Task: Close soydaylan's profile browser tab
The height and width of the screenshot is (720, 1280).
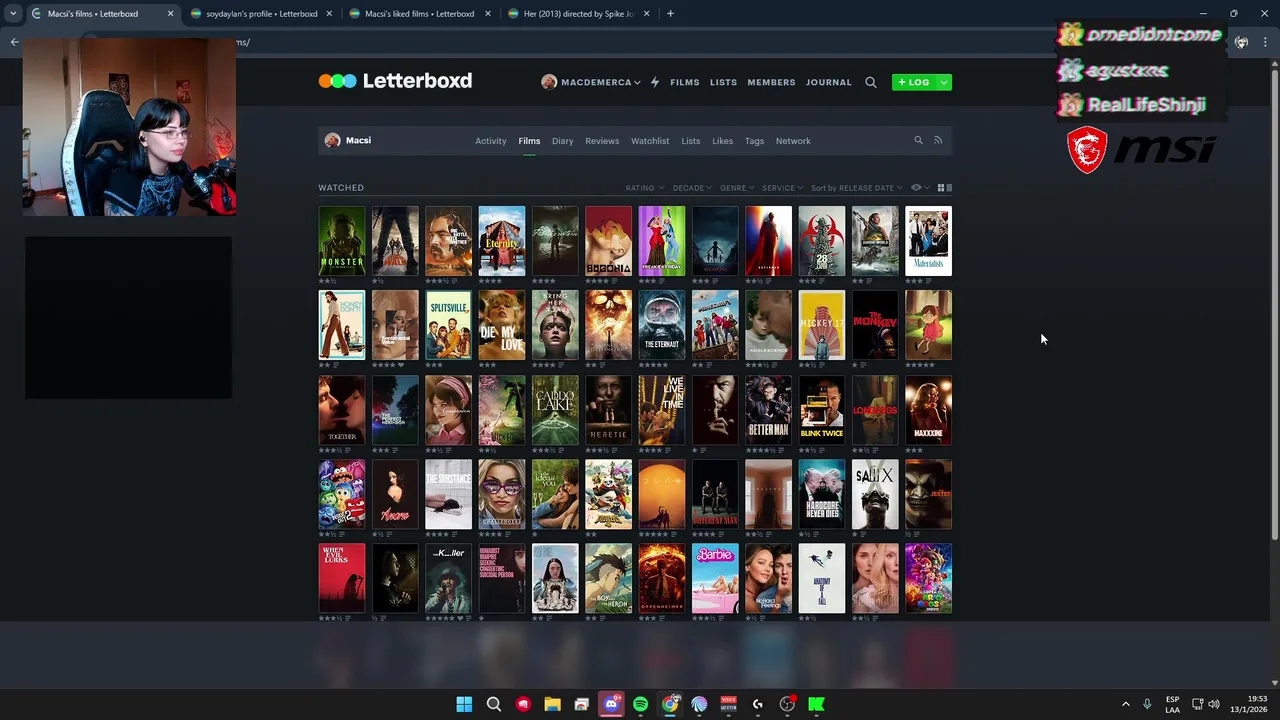Action: (329, 14)
